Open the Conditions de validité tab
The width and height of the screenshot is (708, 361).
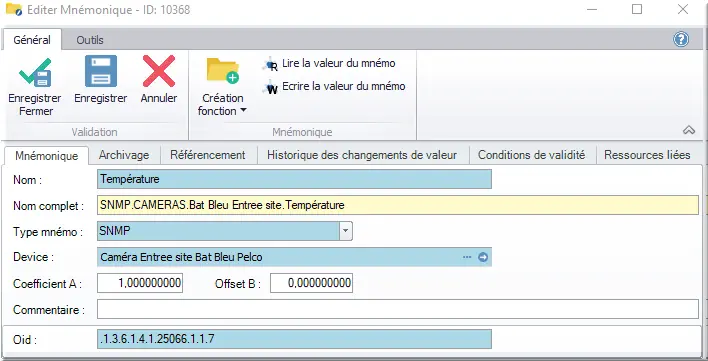coord(531,155)
